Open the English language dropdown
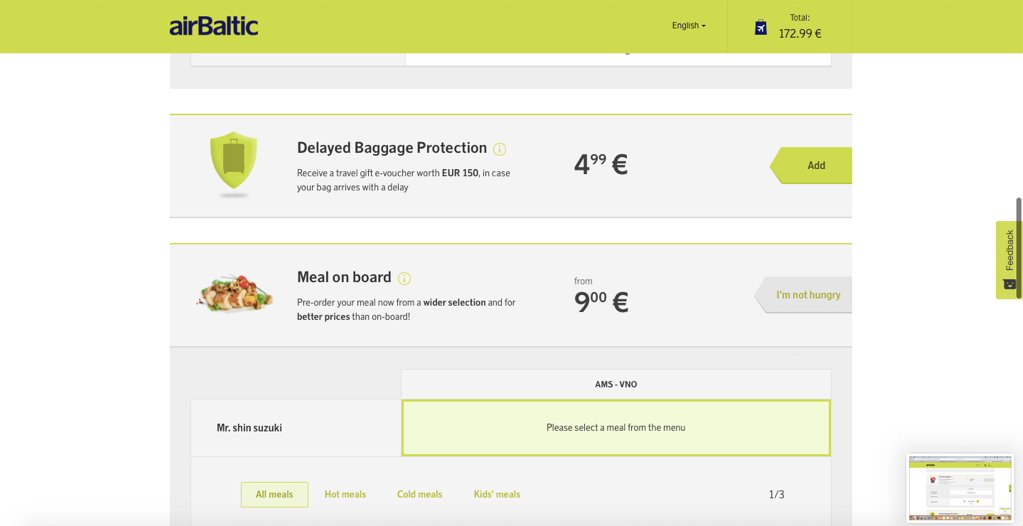Viewport: 1023px width, 526px height. 689,26
